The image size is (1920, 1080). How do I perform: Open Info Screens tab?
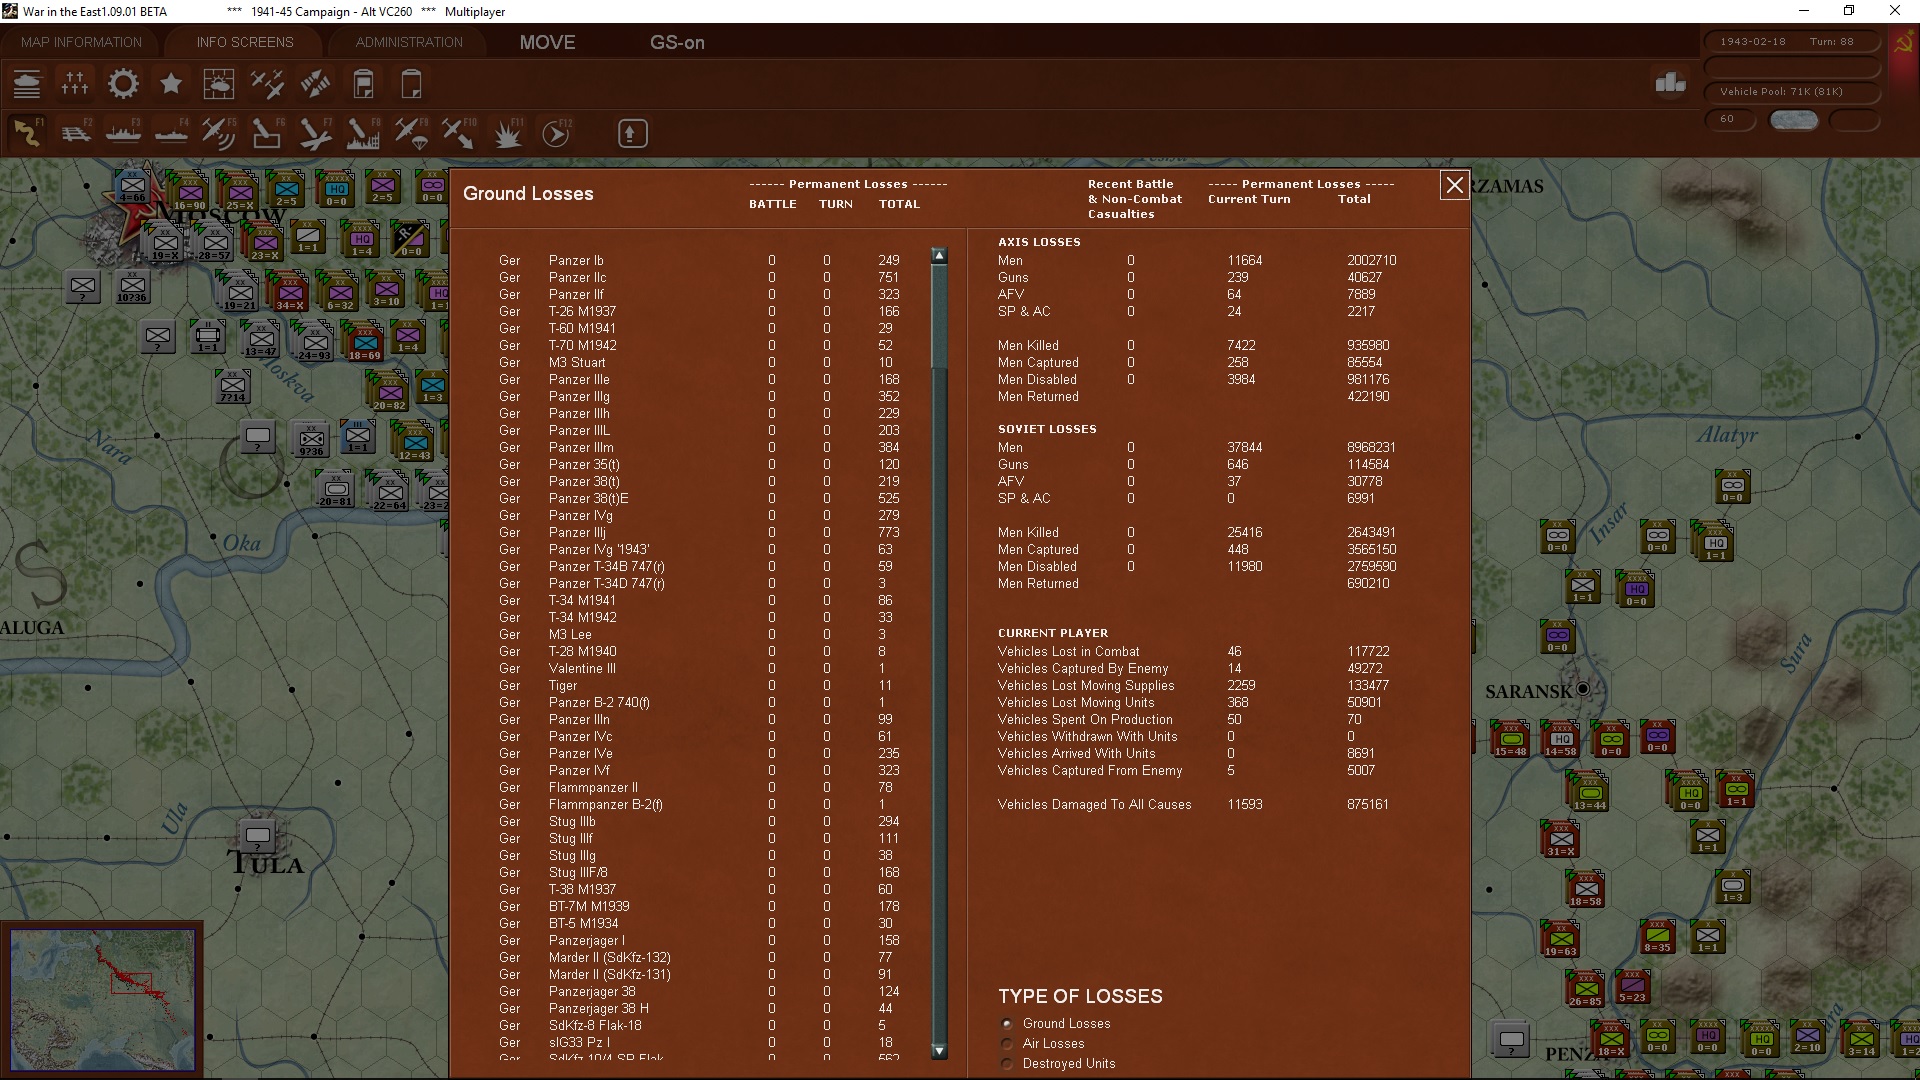[245, 42]
